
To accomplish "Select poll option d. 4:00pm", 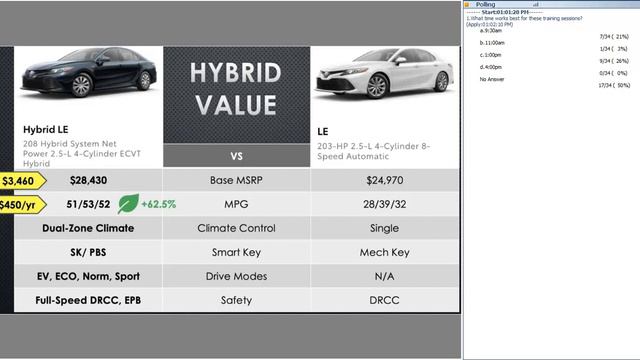I will [491, 67].
